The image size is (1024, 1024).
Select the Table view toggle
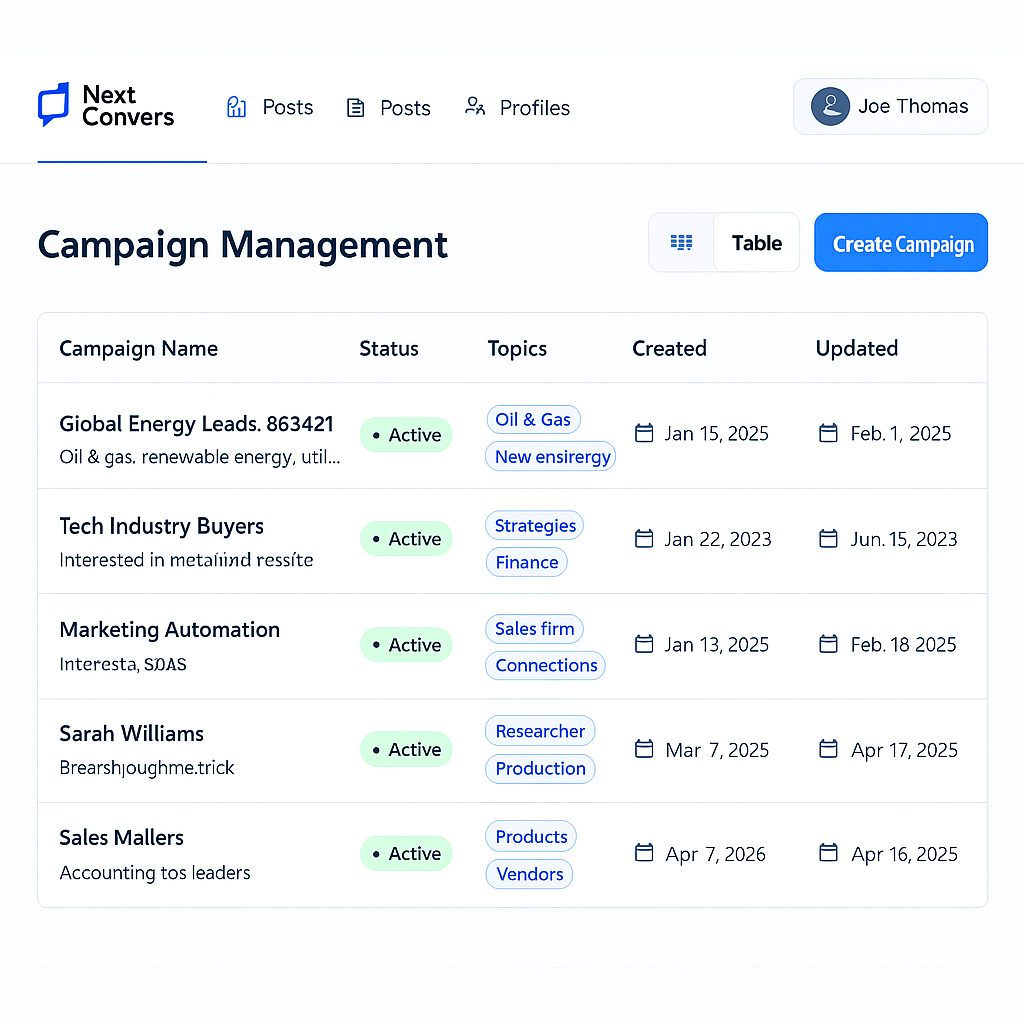[x=756, y=243]
